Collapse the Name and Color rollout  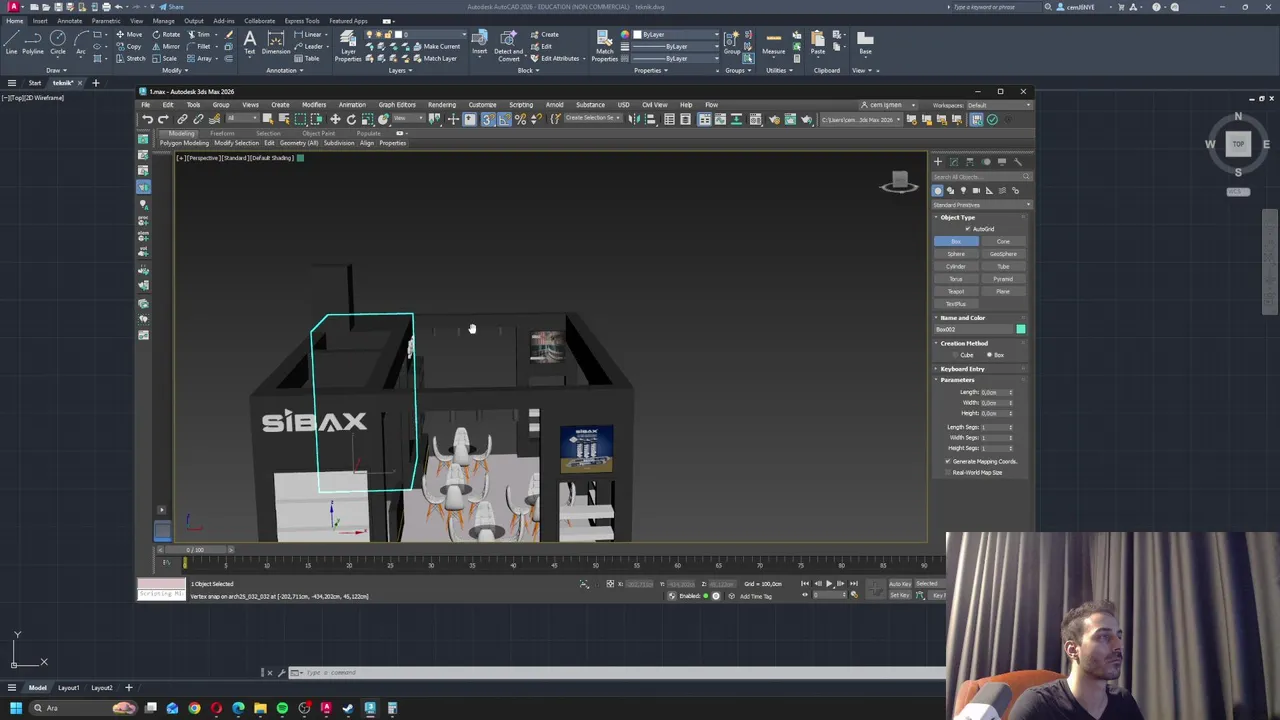click(982, 318)
